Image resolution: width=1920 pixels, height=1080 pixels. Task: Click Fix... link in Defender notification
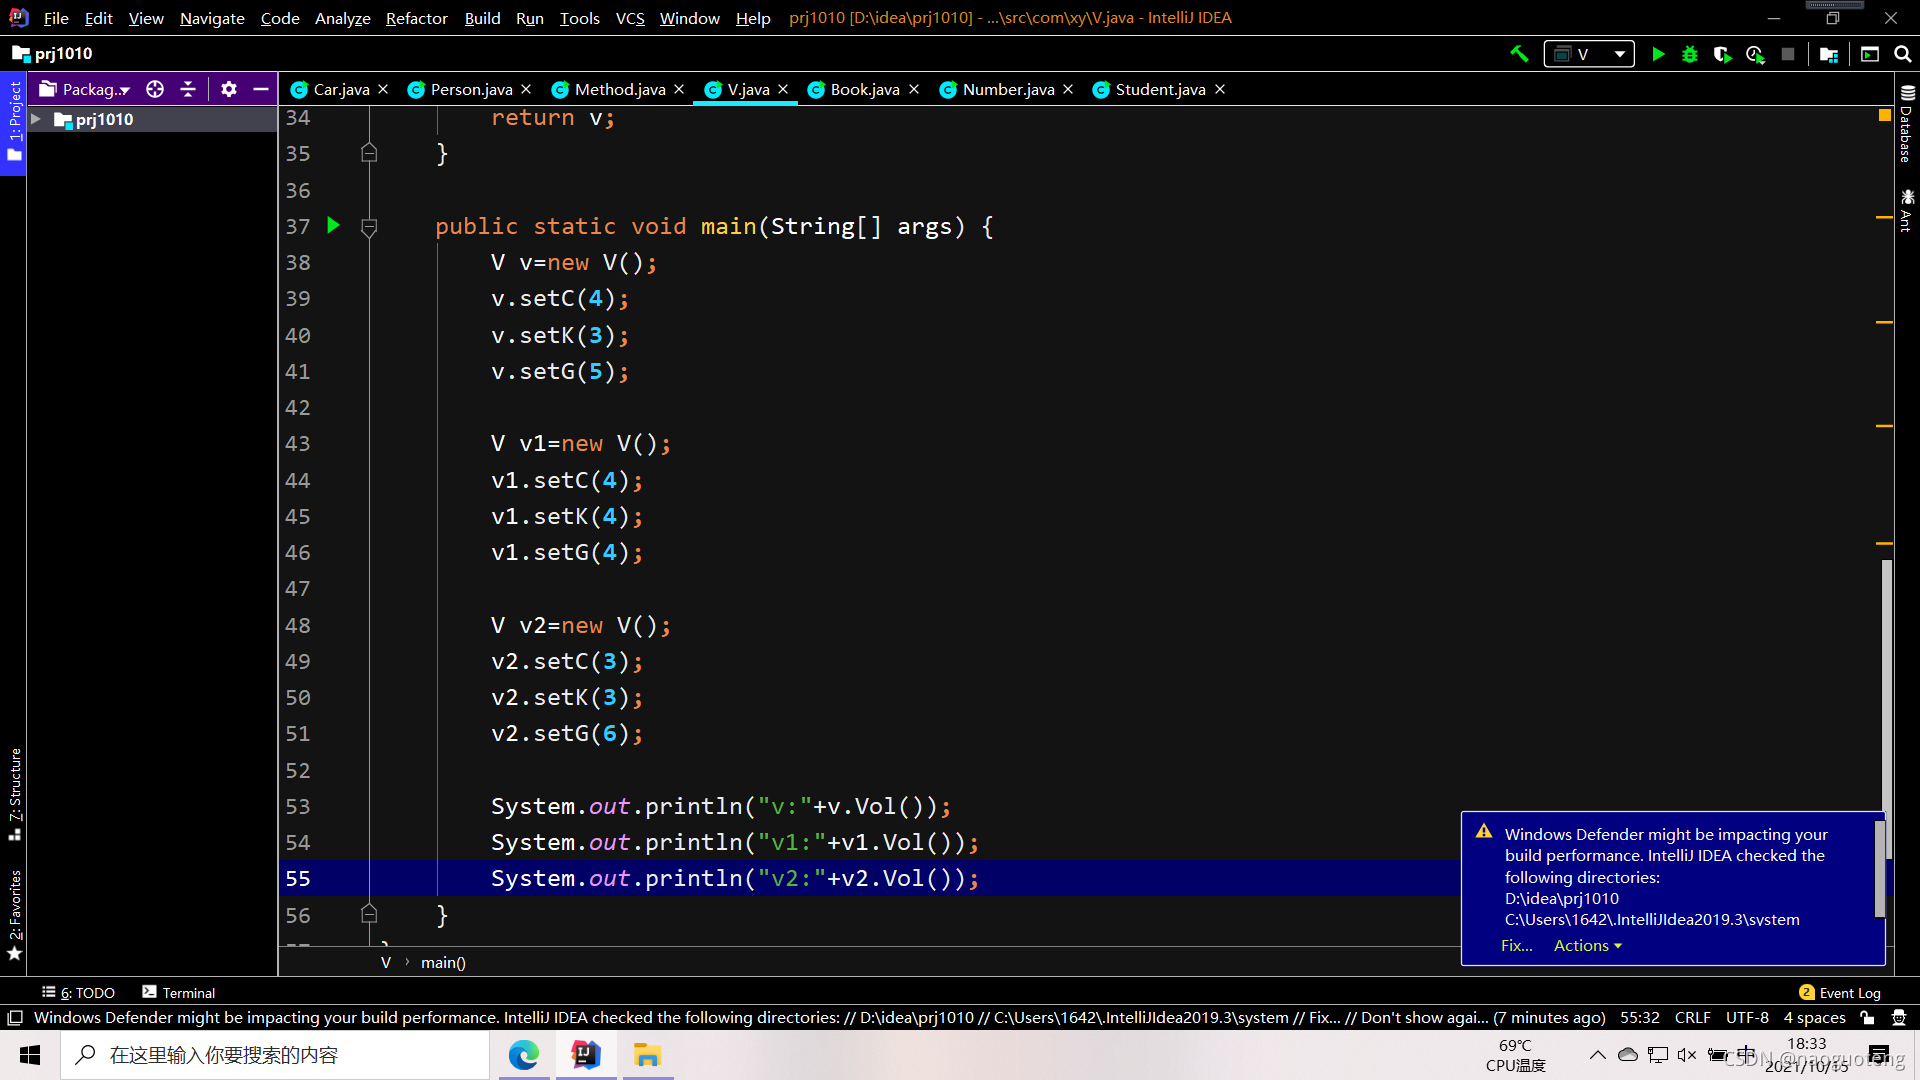tap(1516, 946)
